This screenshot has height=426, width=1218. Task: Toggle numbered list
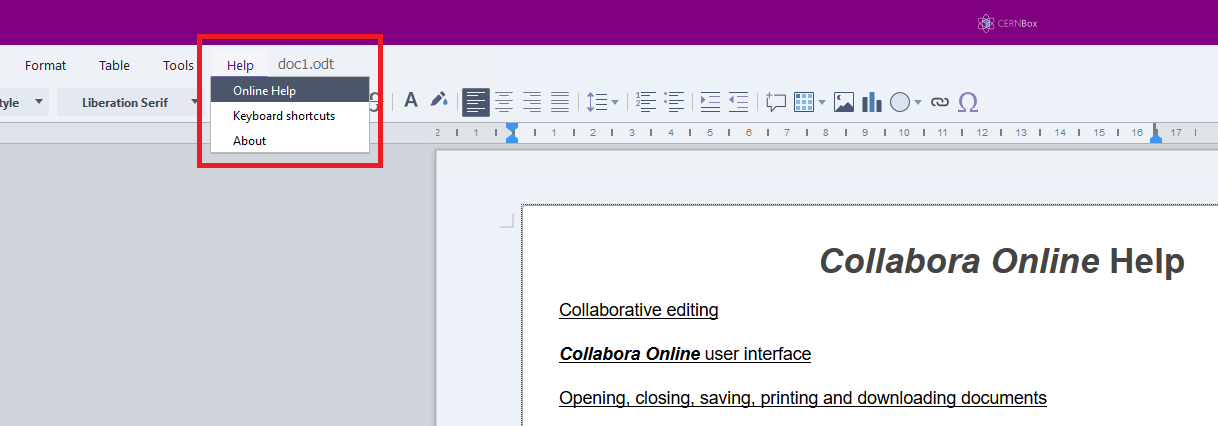pyautogui.click(x=646, y=101)
